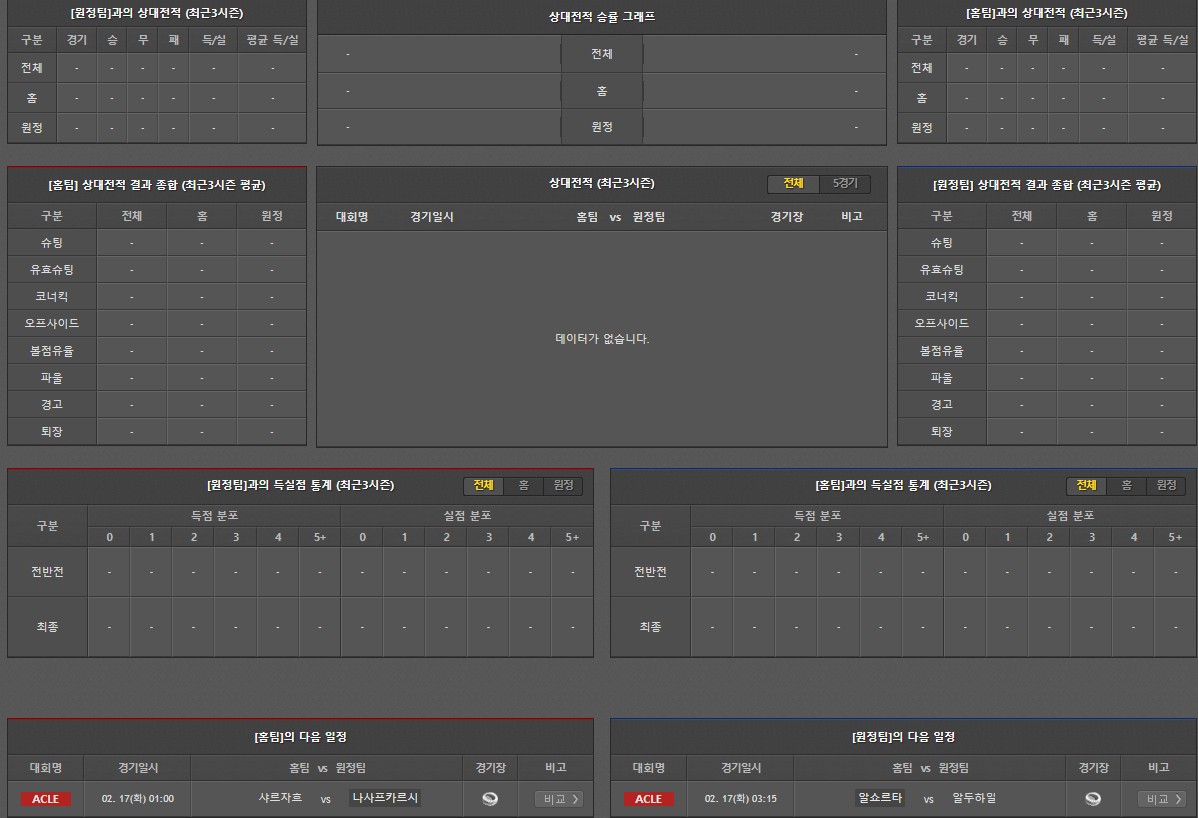
Task: Select 홈 filter in left 득실점 통계
Action: click(x=523, y=485)
